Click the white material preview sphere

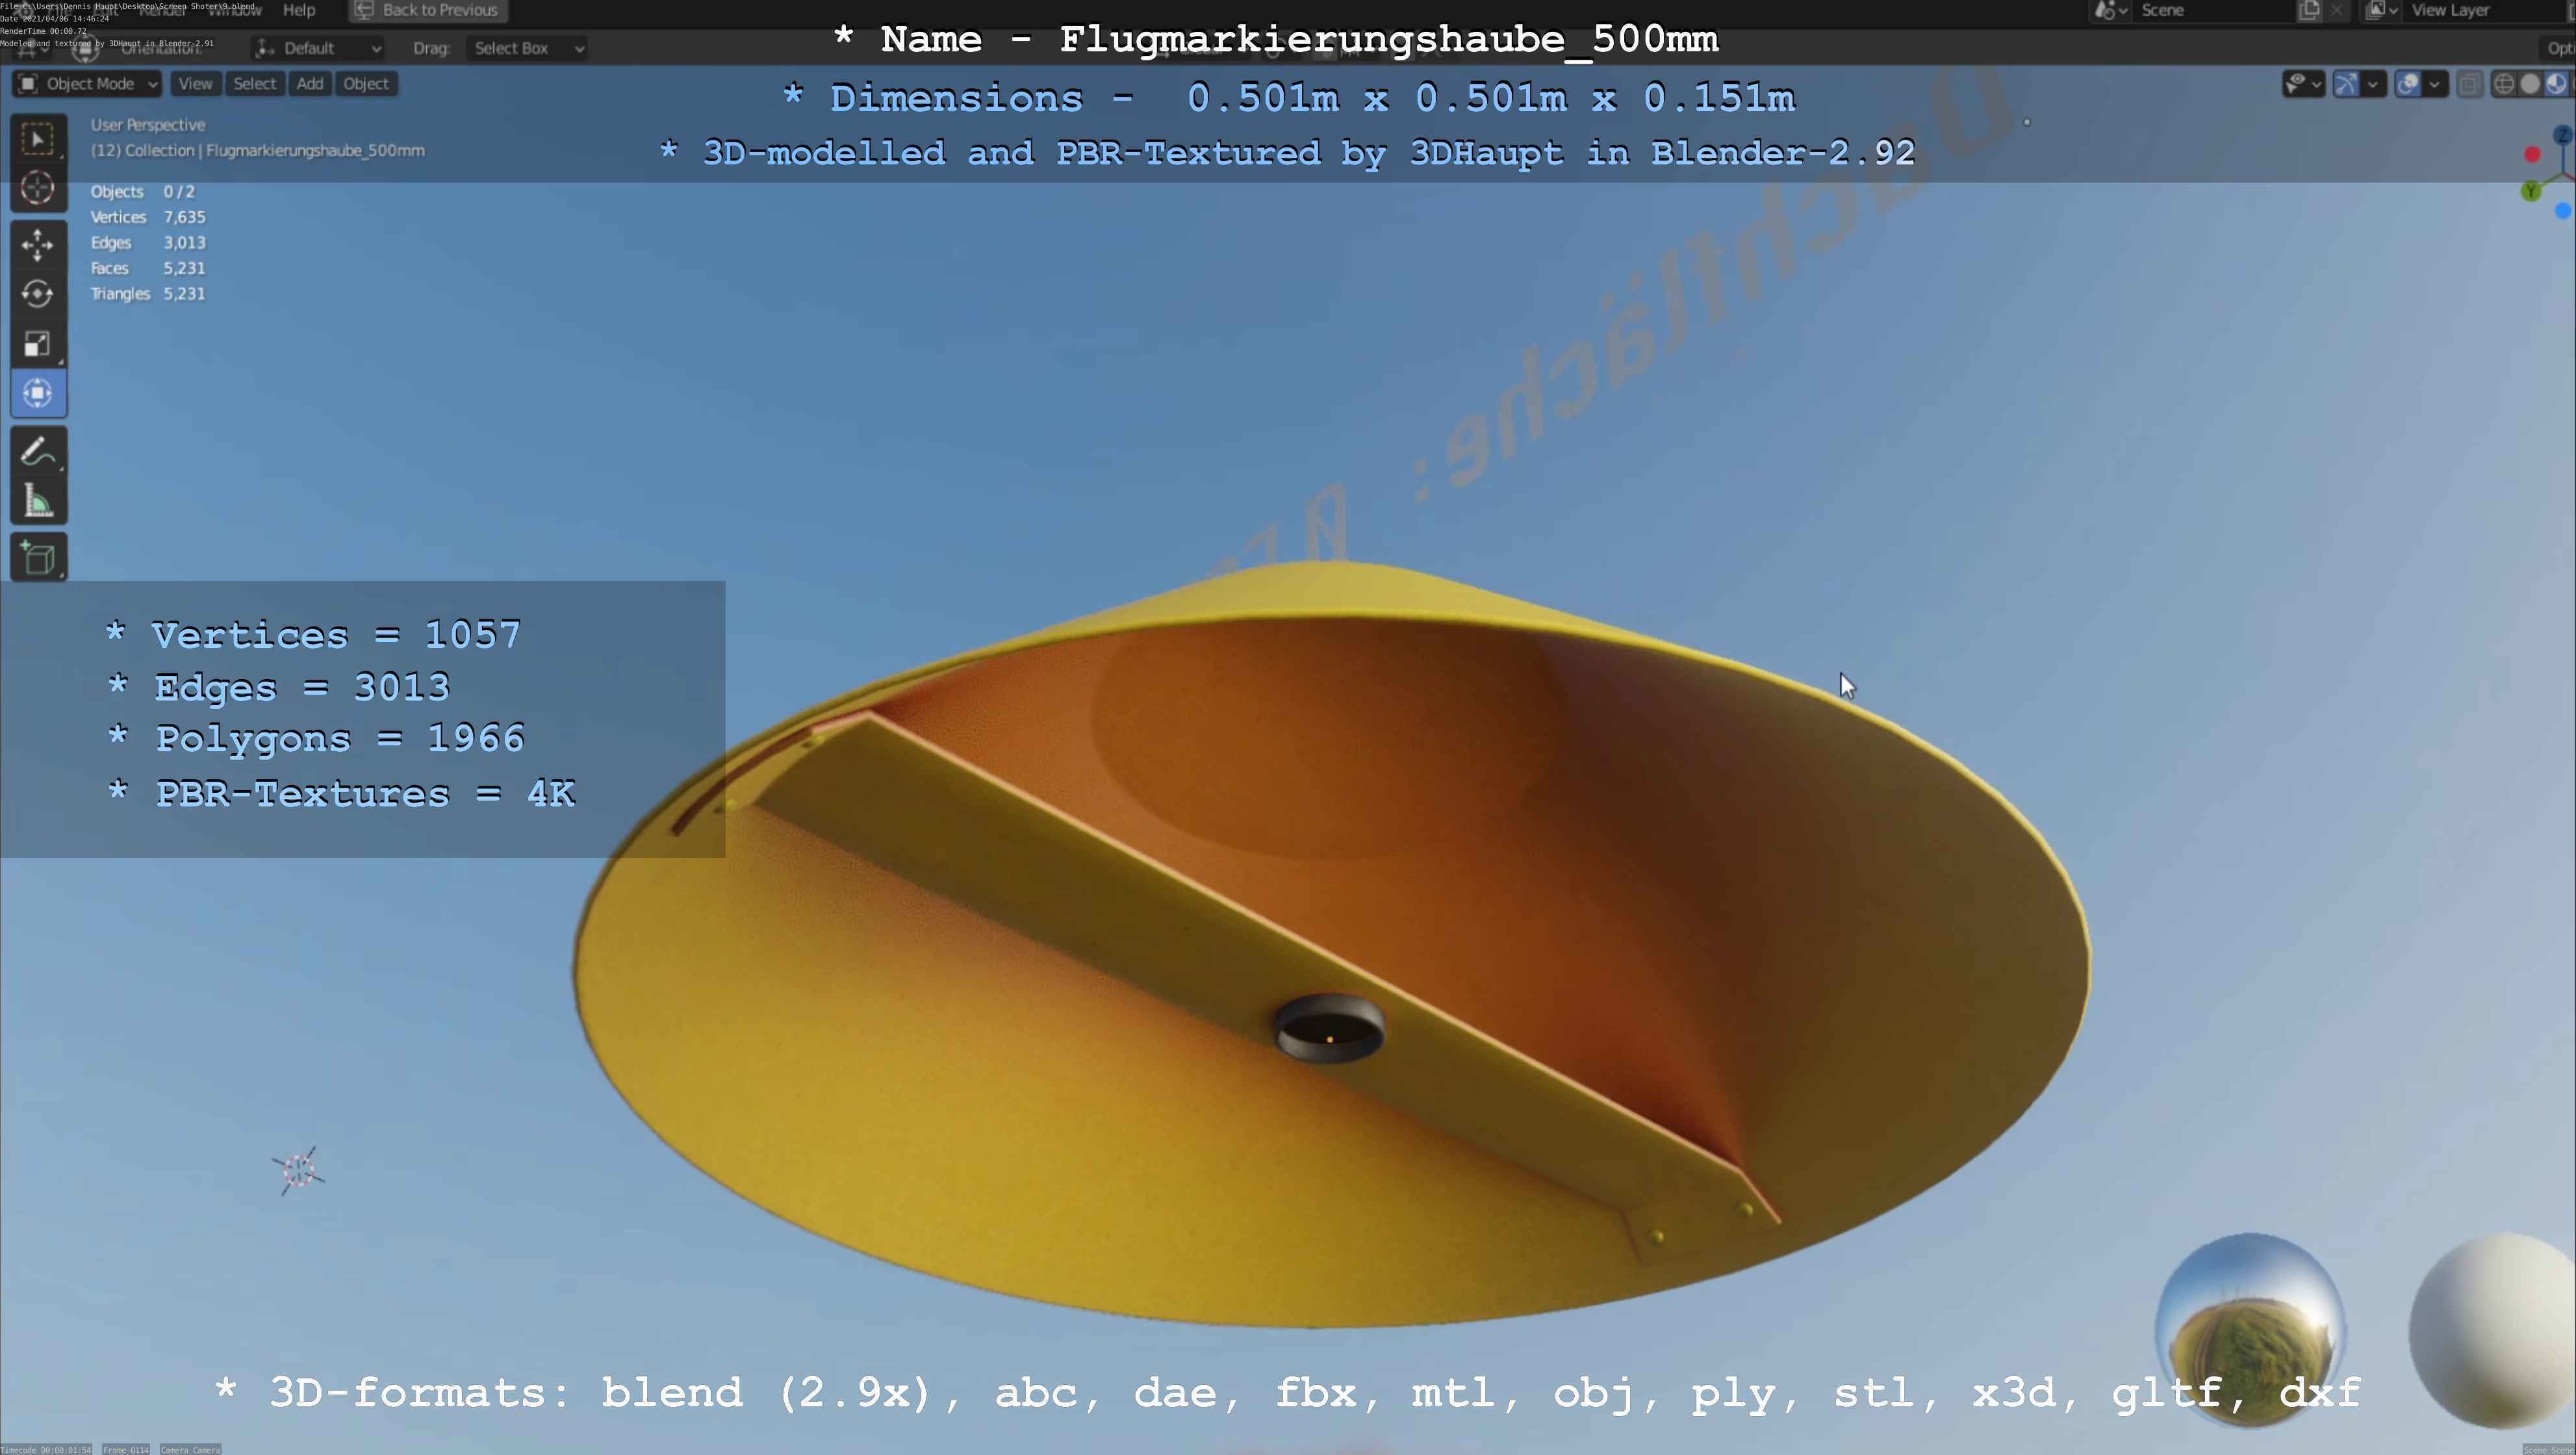2492,1332
